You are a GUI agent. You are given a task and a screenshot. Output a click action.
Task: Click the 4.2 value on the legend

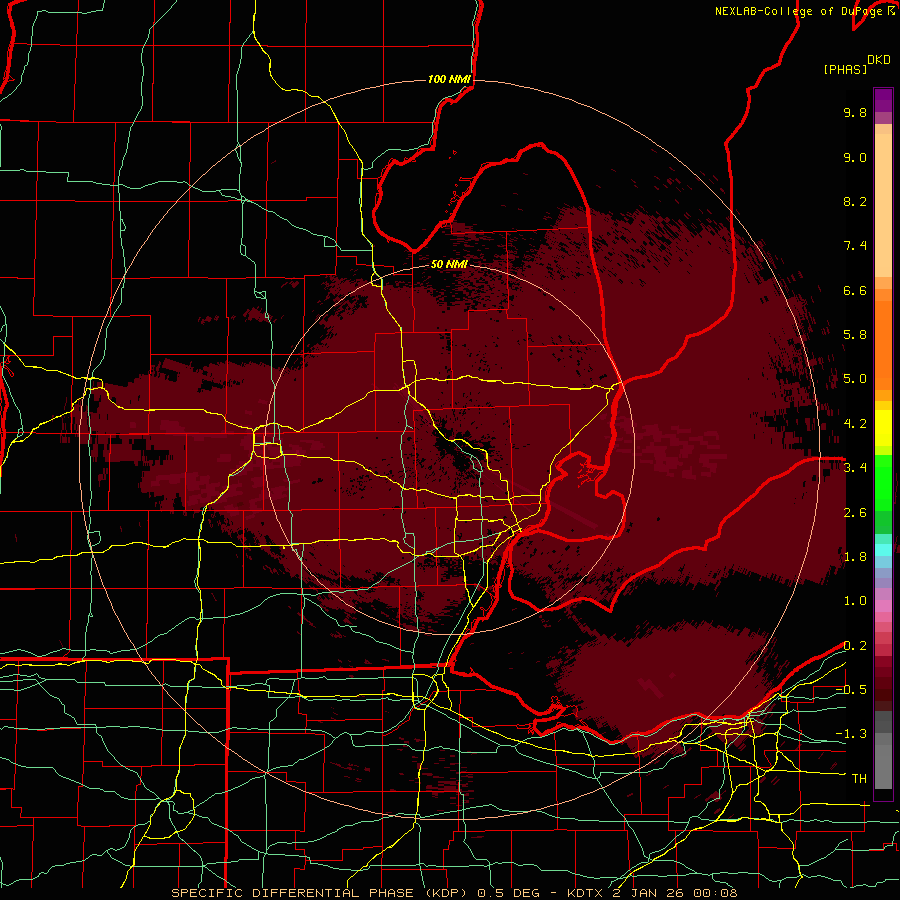click(x=855, y=424)
